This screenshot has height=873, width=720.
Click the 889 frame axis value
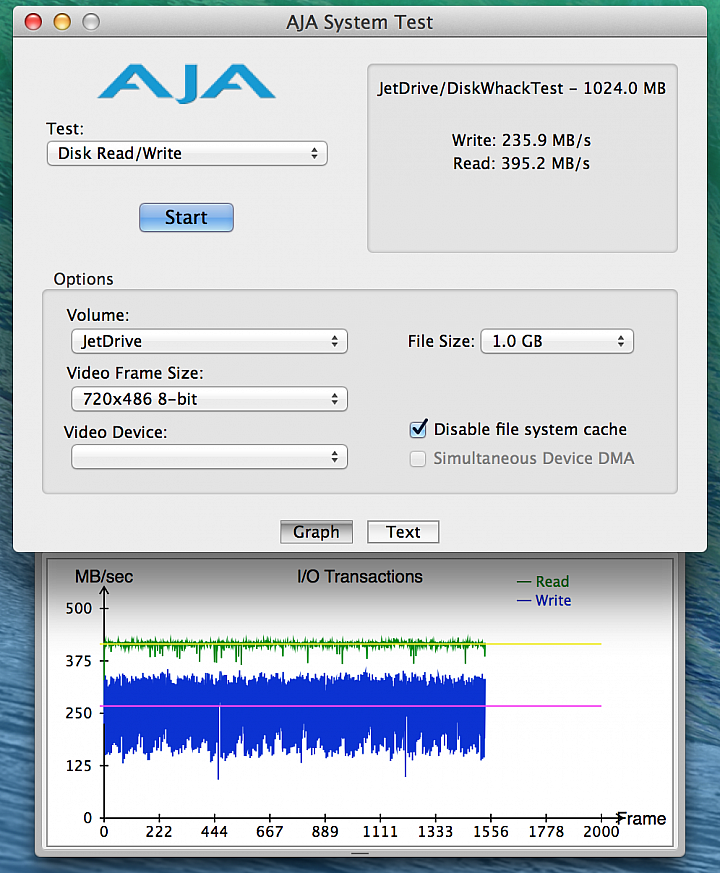(x=325, y=832)
